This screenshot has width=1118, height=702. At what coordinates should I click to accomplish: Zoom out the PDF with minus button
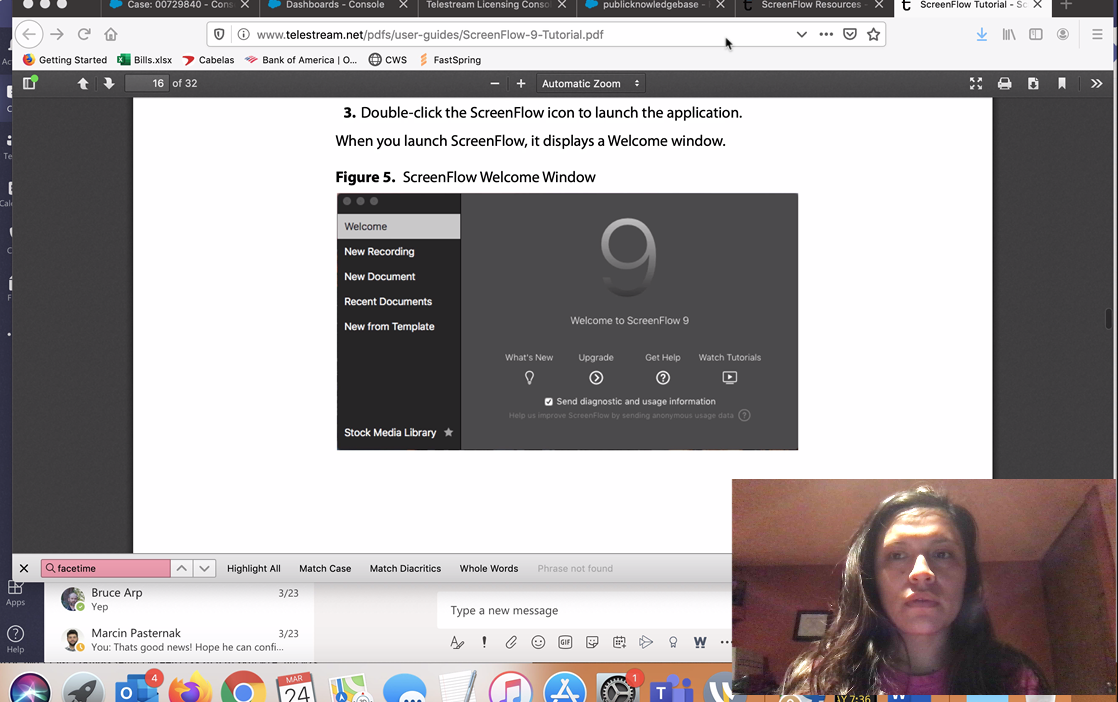494,83
